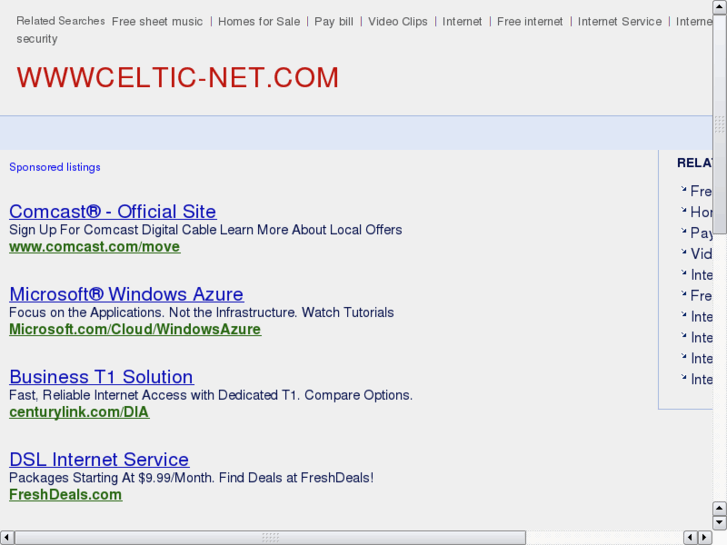Open sidebar related link starting 'Pay'
The width and height of the screenshot is (727, 545).
pyautogui.click(x=701, y=233)
